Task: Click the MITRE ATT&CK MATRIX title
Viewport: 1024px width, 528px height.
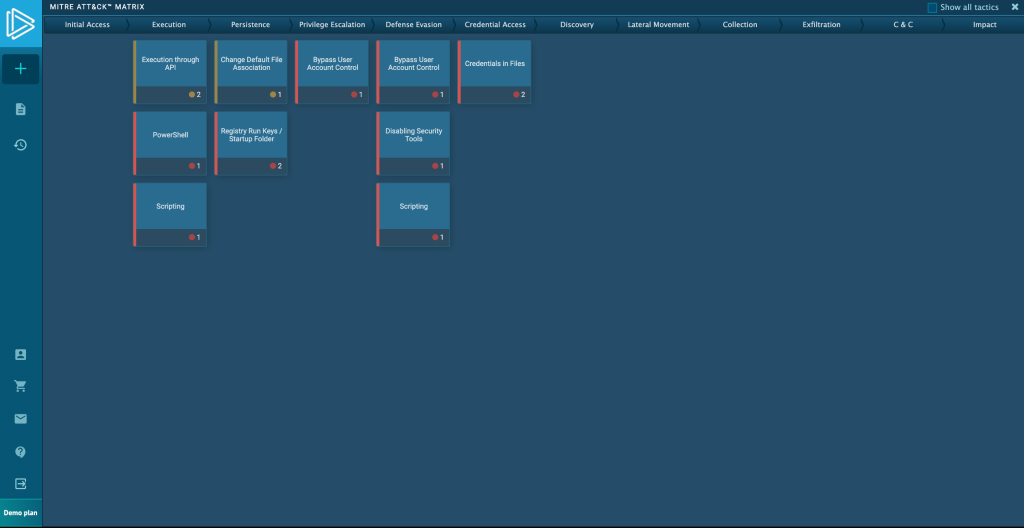Action: (97, 7)
